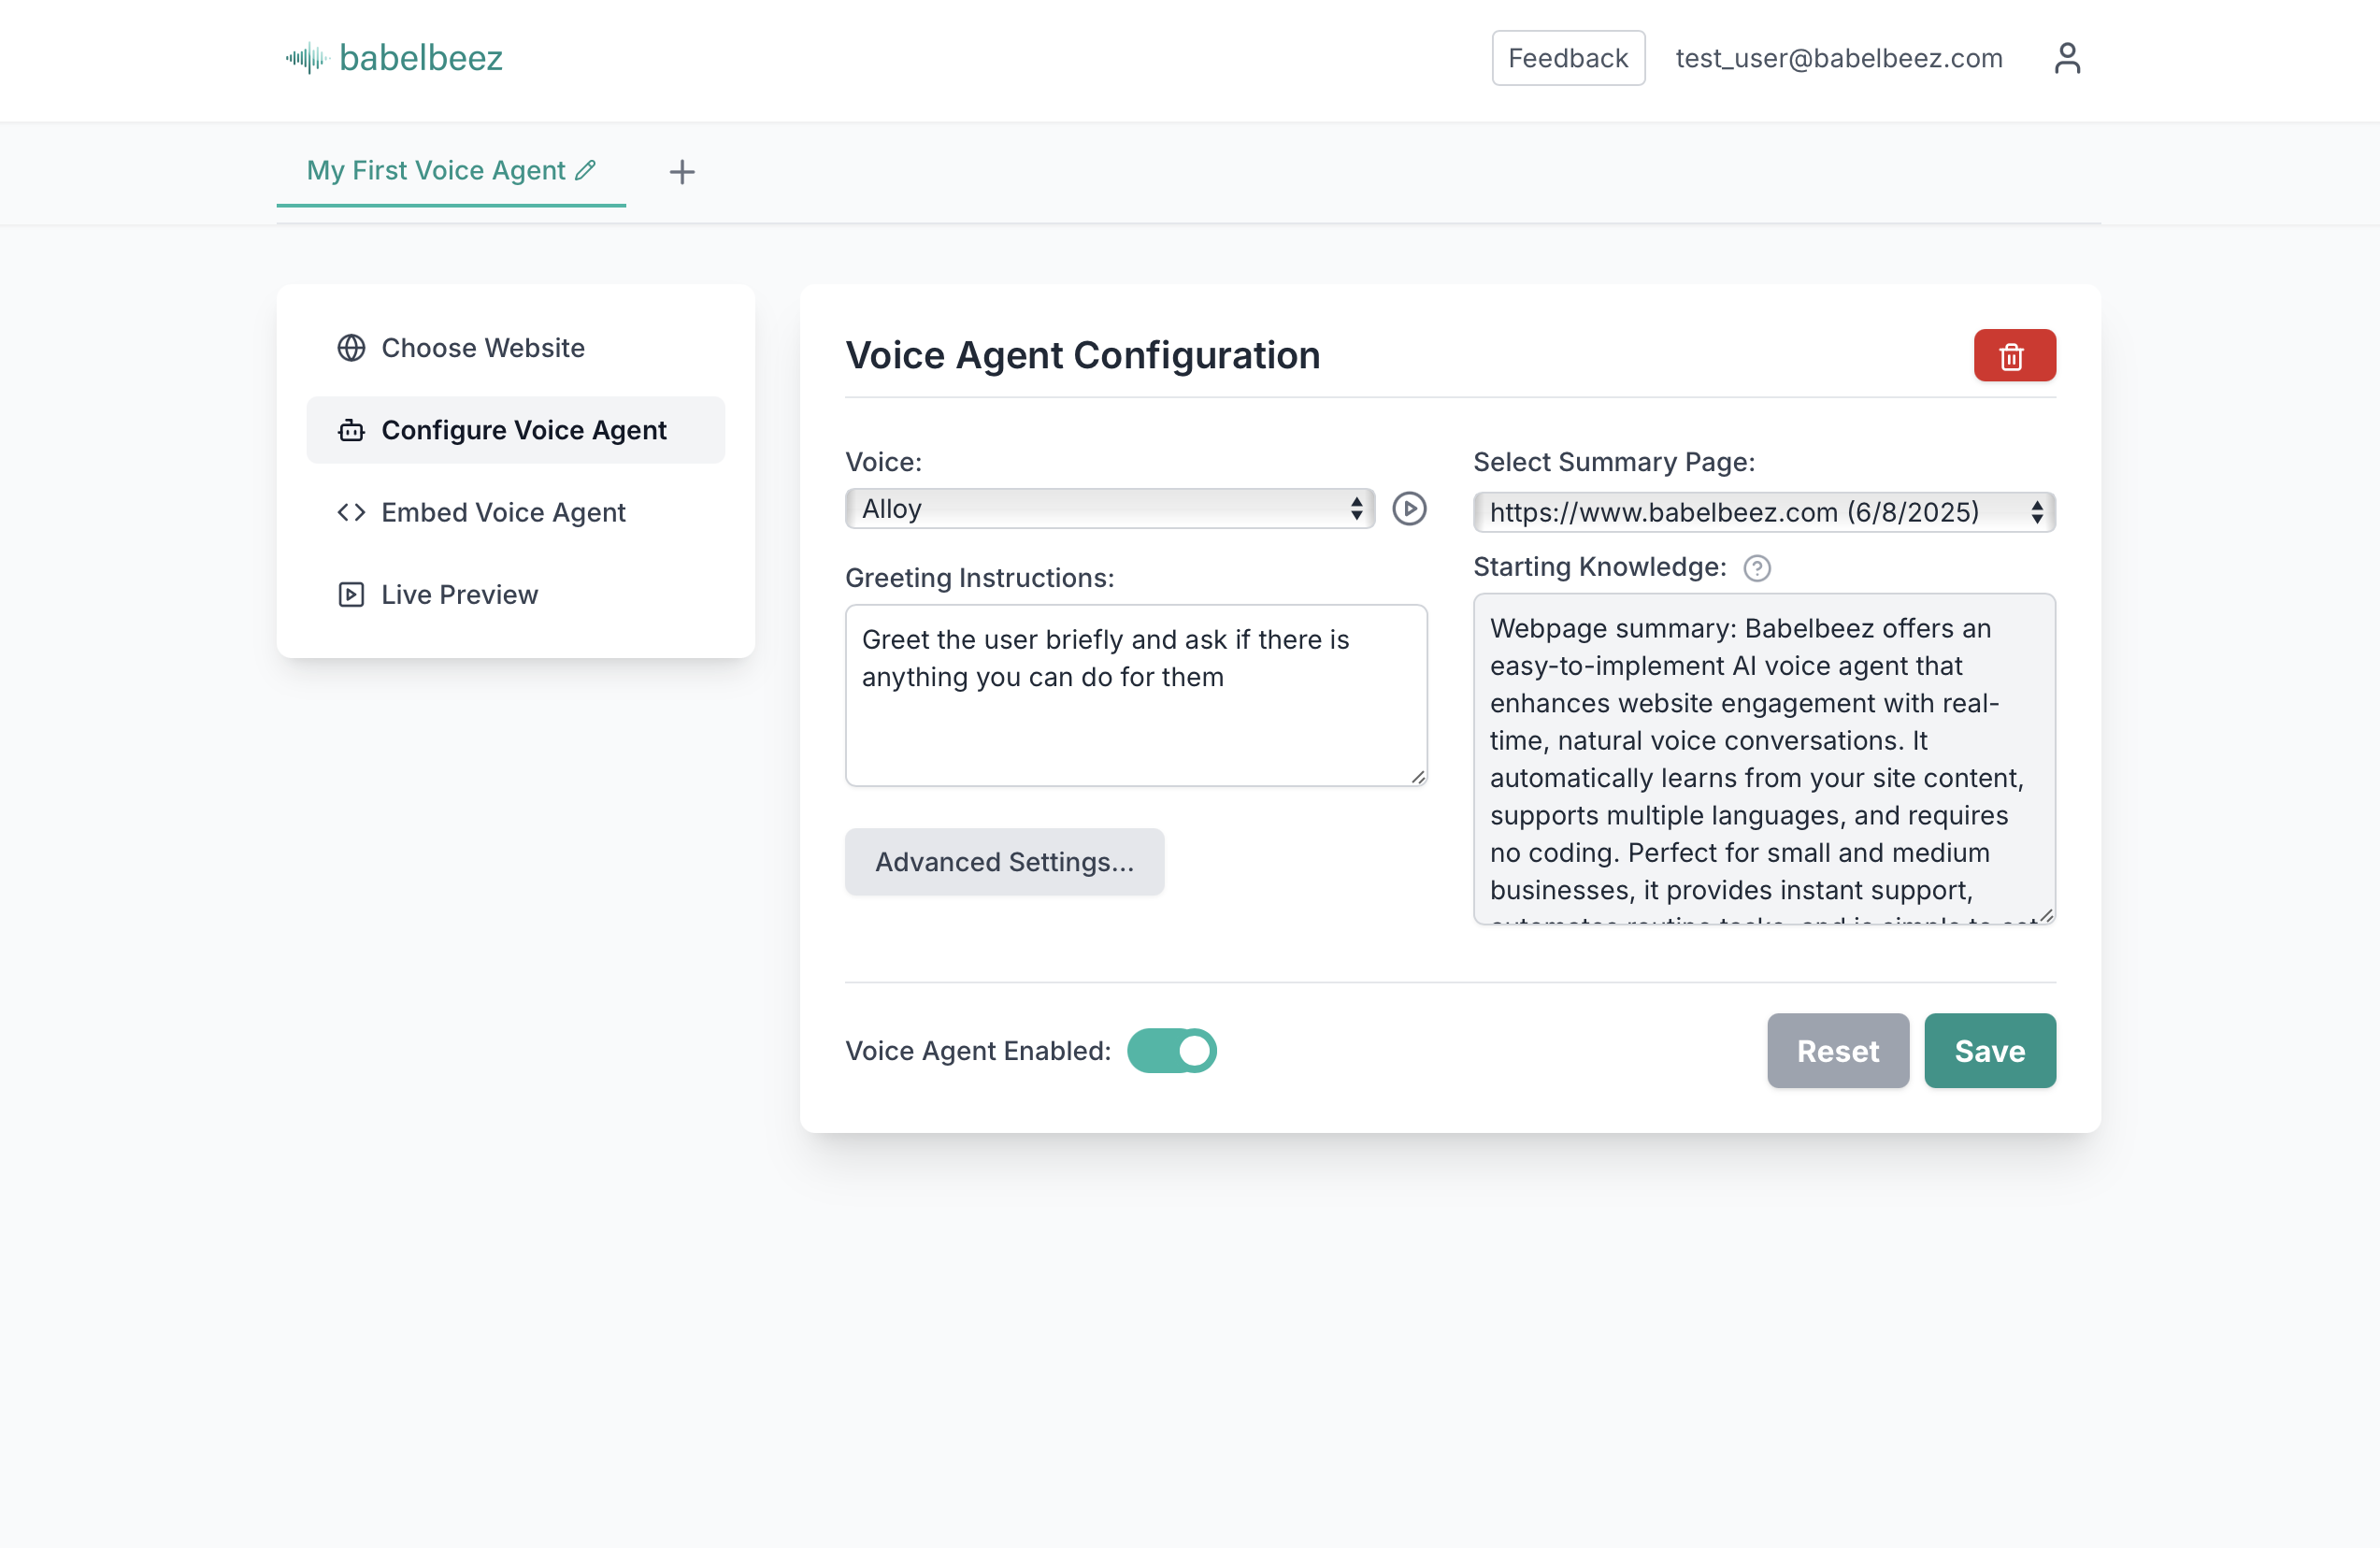Click the Starting Knowledge resize handle
This screenshot has height=1548, width=2380.
coord(2046,915)
